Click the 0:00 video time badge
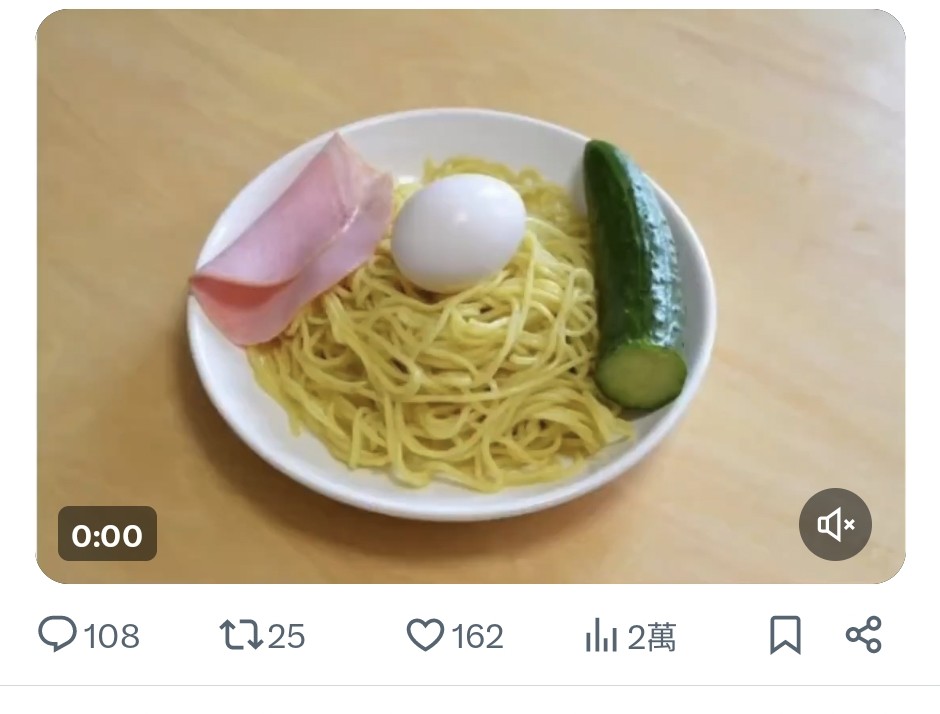940x714 pixels. pos(107,534)
